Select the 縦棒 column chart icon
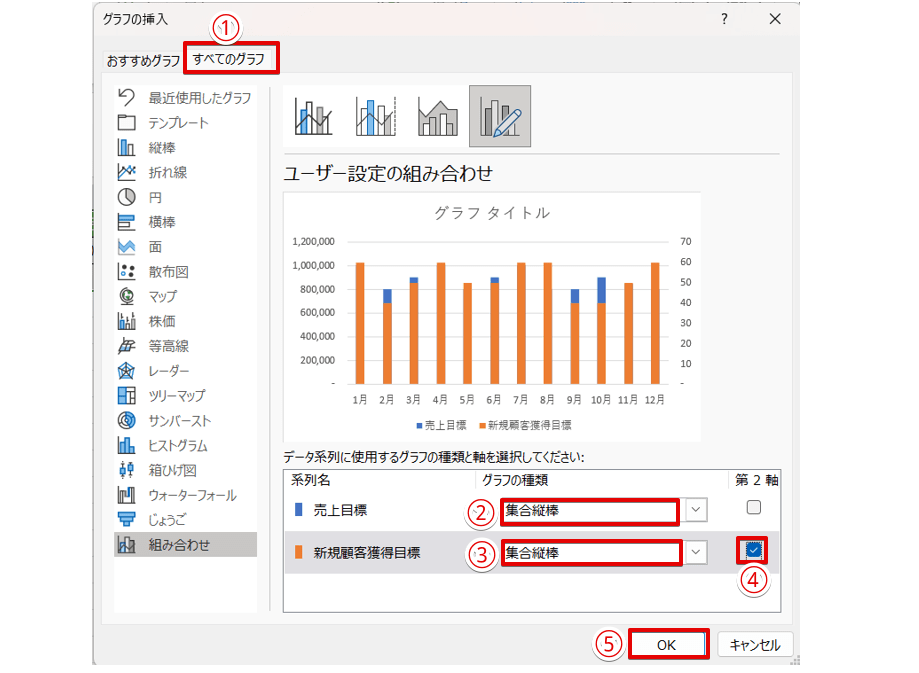Screen dimensions: 919x673 point(127,148)
